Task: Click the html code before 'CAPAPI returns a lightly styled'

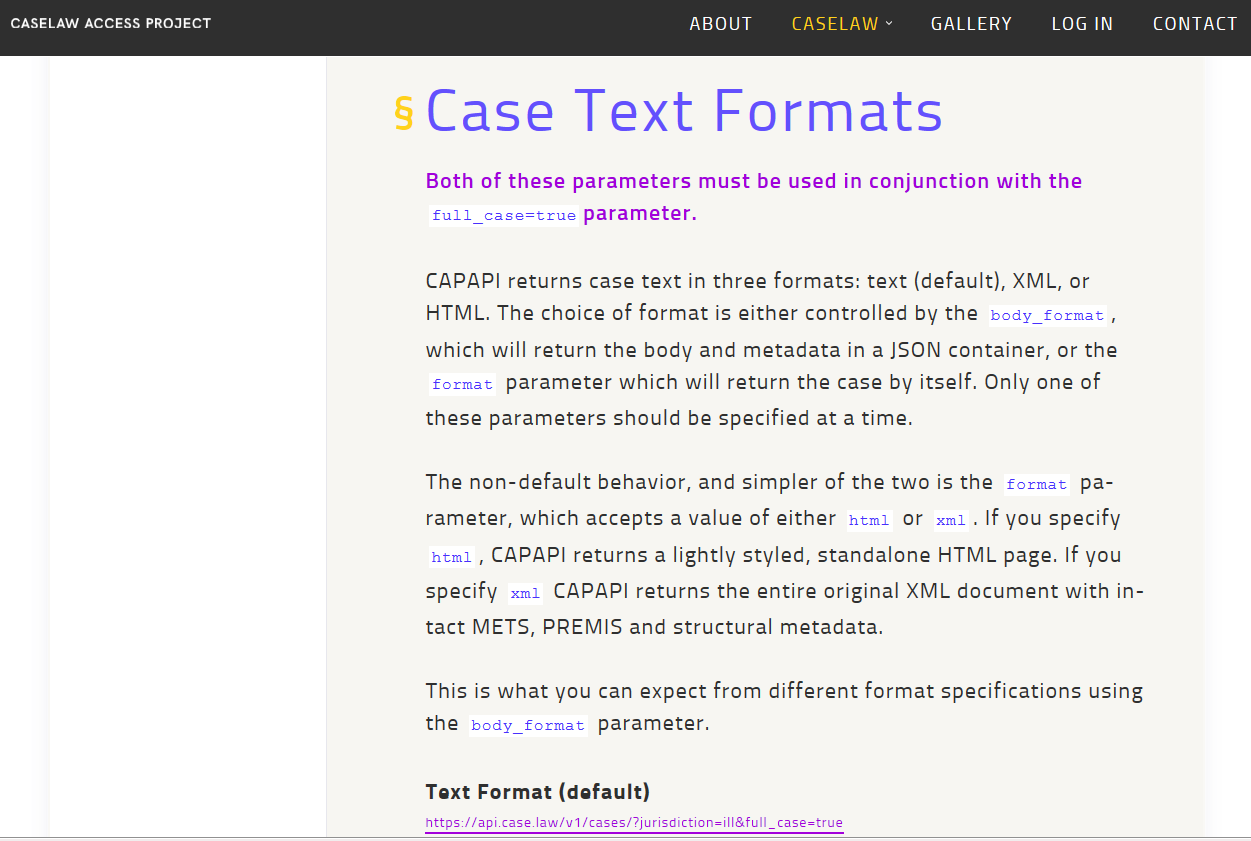Action: pos(451,557)
